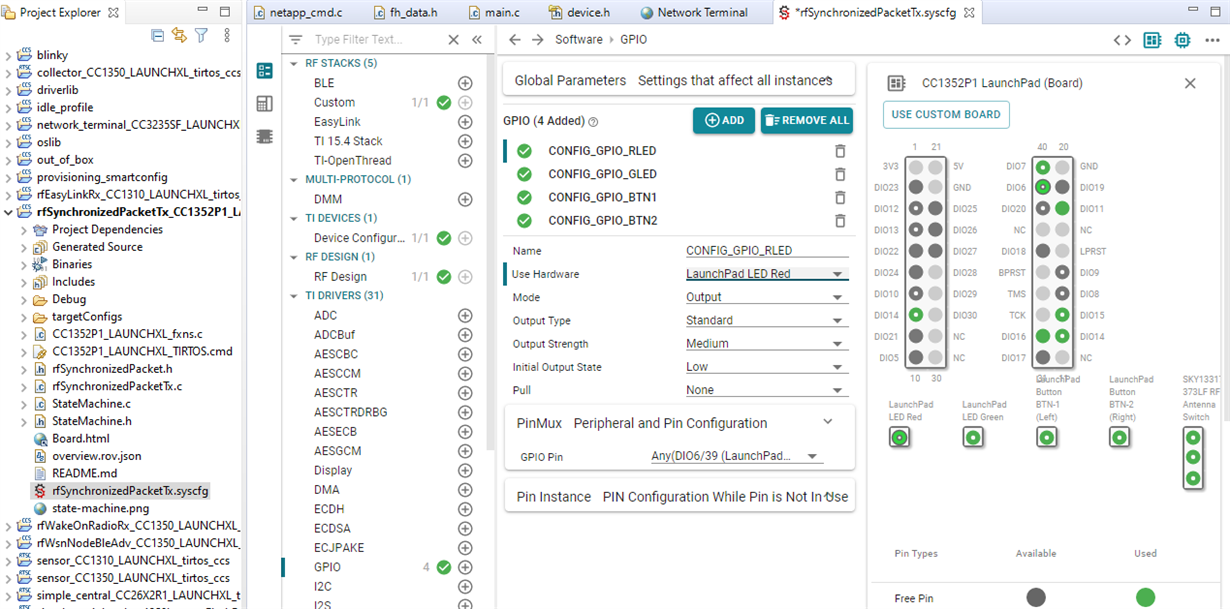This screenshot has width=1230, height=609.
Task: Open the GPIO Pin dropdown
Action: pos(736,456)
